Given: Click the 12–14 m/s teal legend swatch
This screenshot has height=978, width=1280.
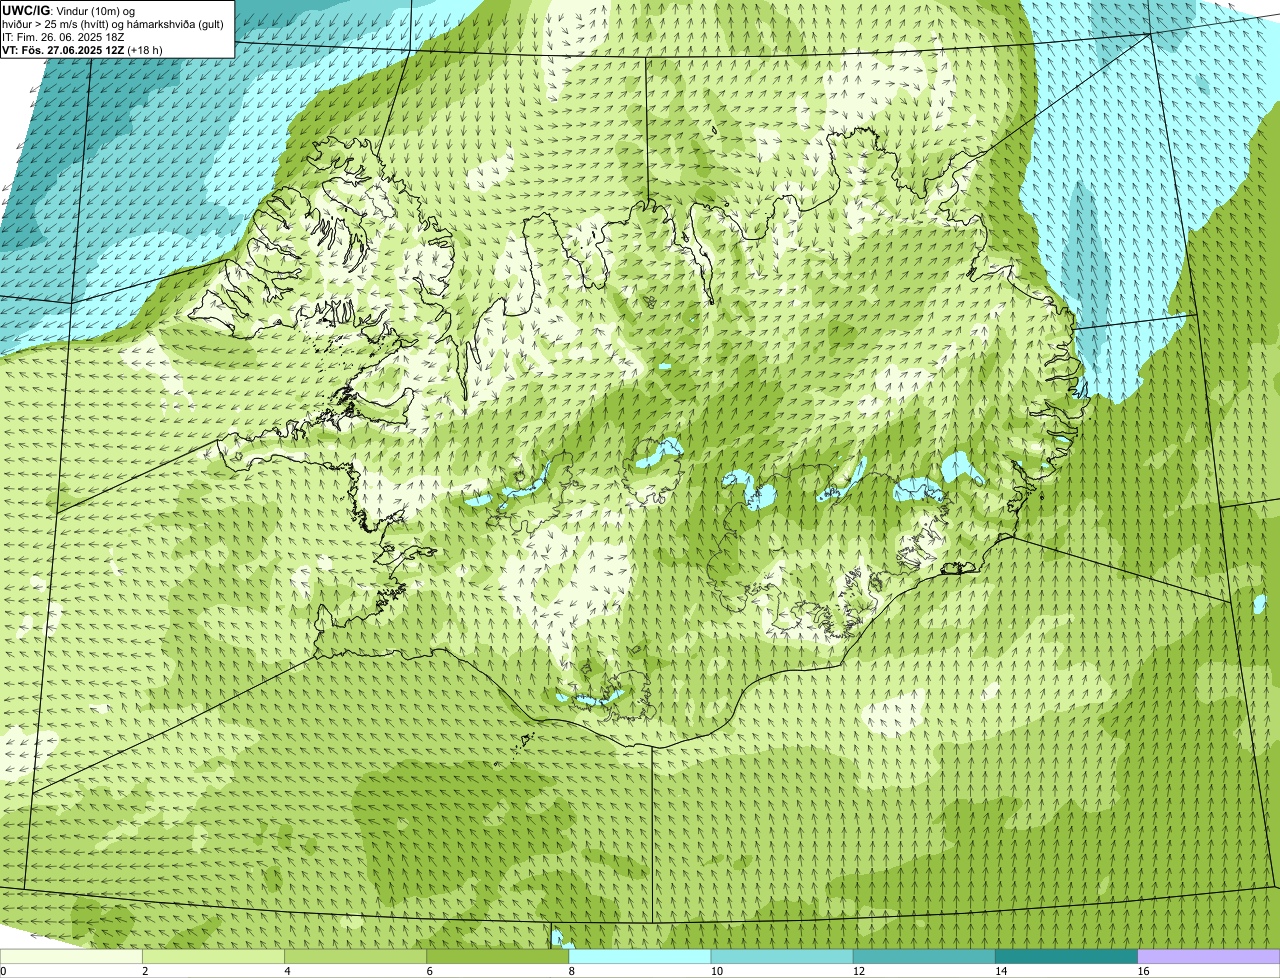Looking at the screenshot, I should [x=924, y=956].
